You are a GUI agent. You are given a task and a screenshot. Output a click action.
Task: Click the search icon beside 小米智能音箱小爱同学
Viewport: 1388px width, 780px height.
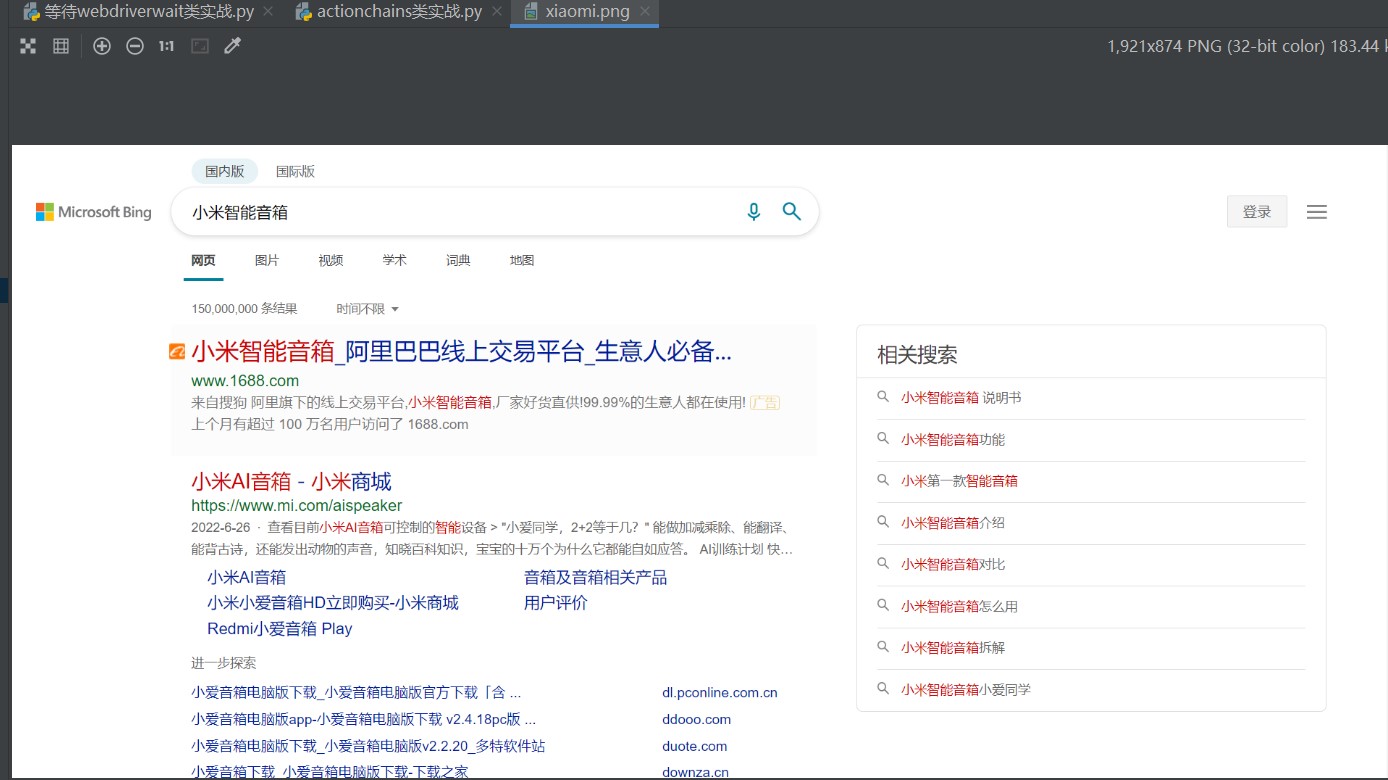pyautogui.click(x=883, y=689)
